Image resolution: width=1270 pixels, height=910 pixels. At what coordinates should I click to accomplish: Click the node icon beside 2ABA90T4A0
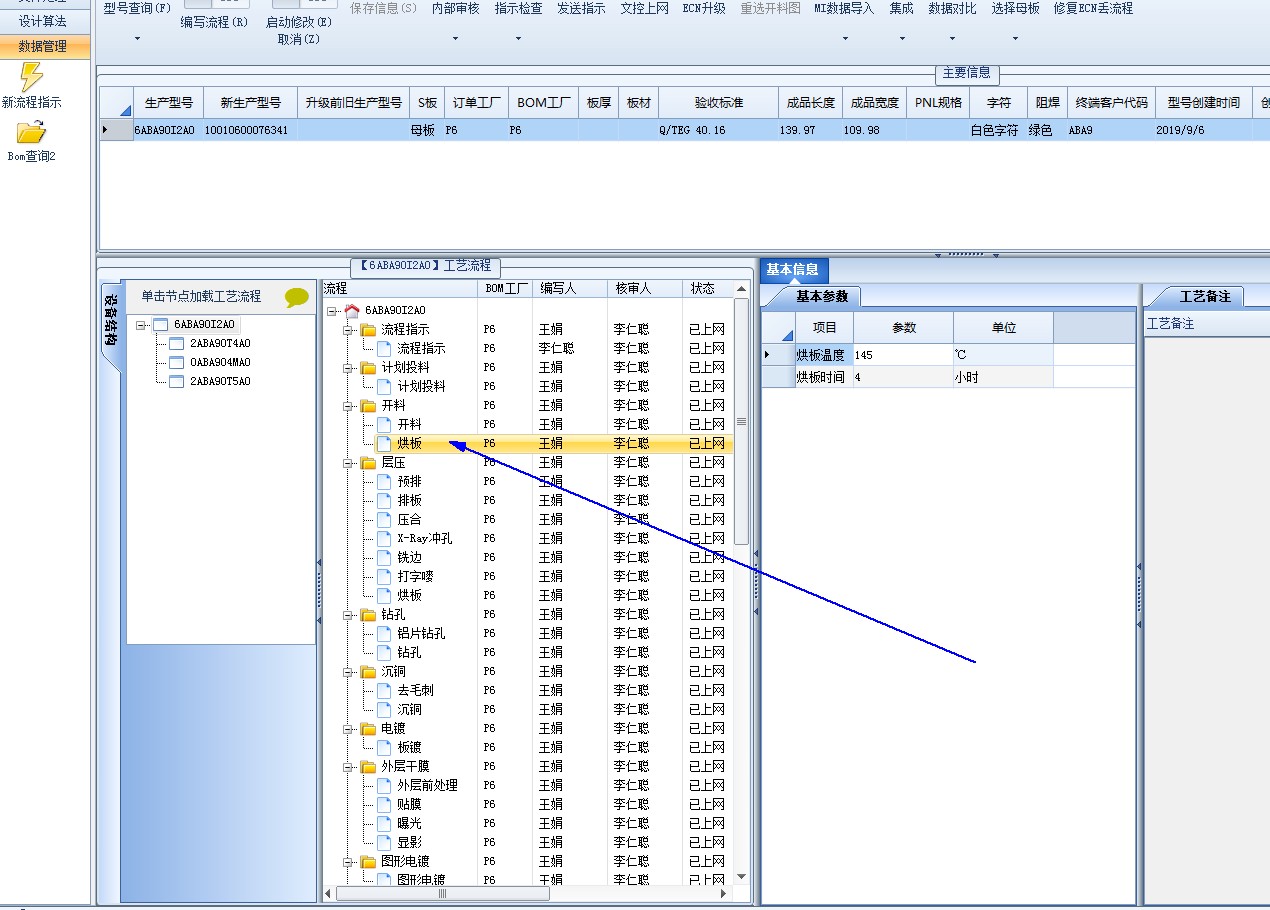coord(177,344)
